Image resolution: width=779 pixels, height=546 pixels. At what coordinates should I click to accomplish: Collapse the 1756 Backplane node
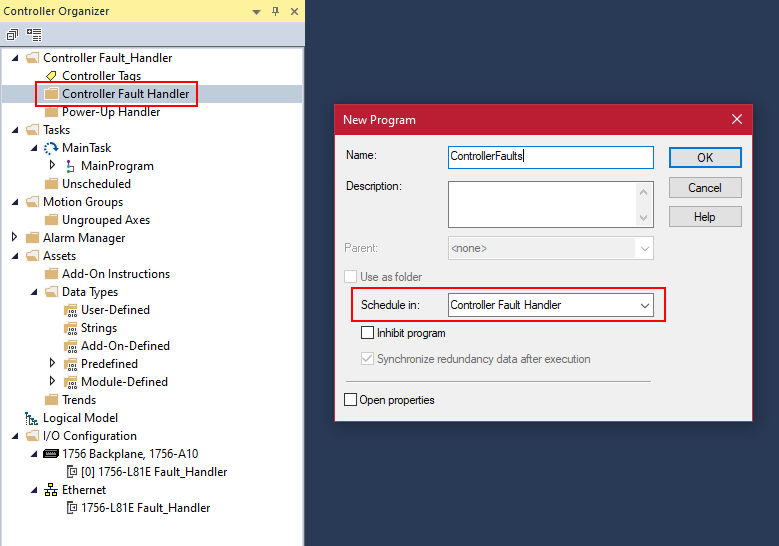(x=34, y=454)
